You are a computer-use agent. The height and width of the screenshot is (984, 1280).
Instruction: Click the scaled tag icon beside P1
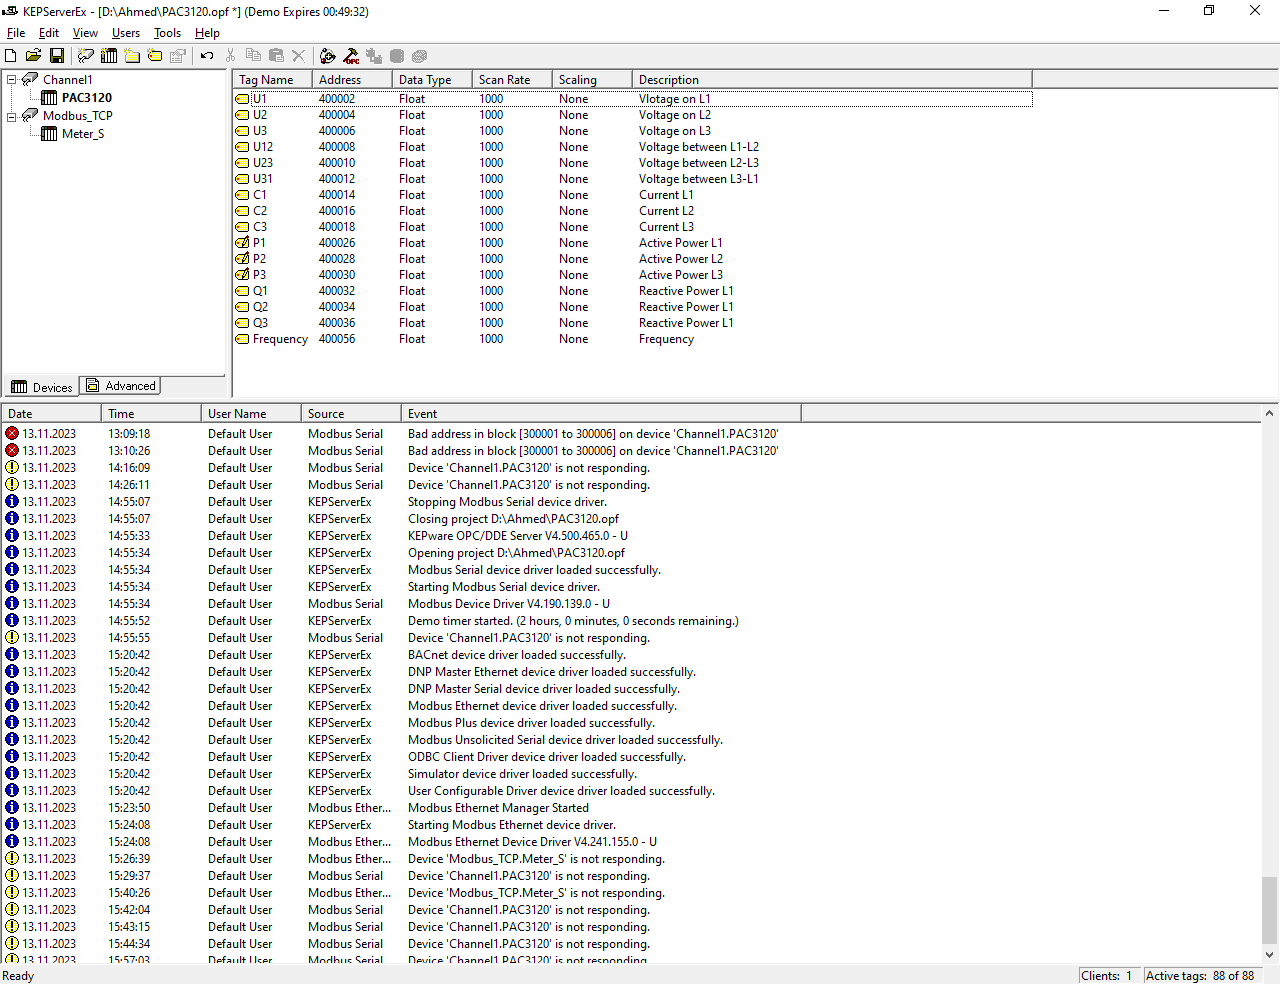pos(242,243)
